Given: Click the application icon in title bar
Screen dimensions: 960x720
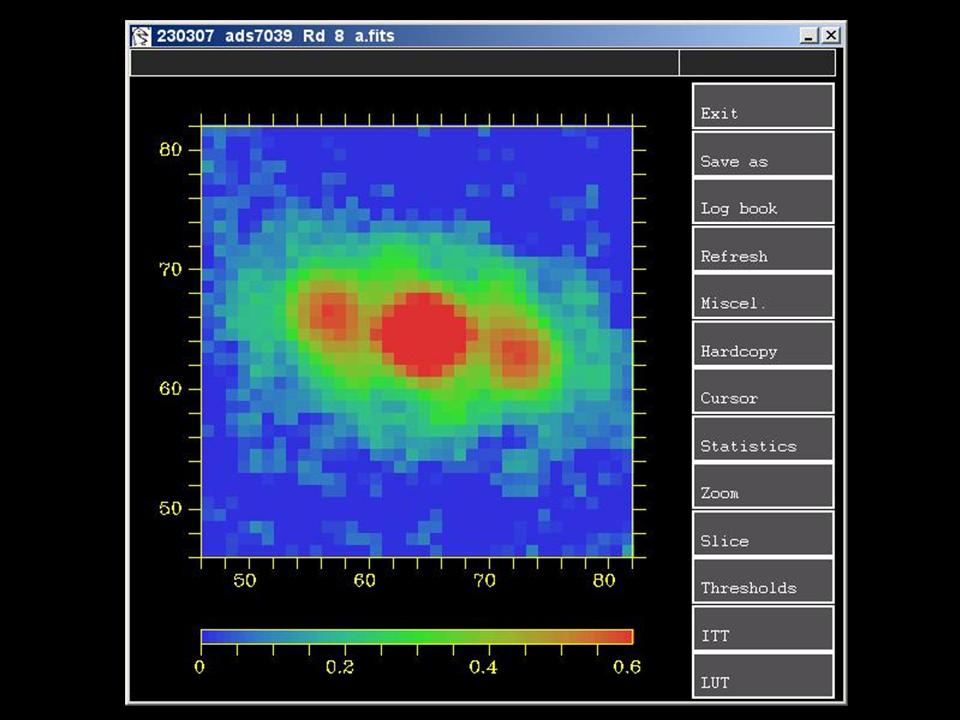Looking at the screenshot, I should [142, 36].
